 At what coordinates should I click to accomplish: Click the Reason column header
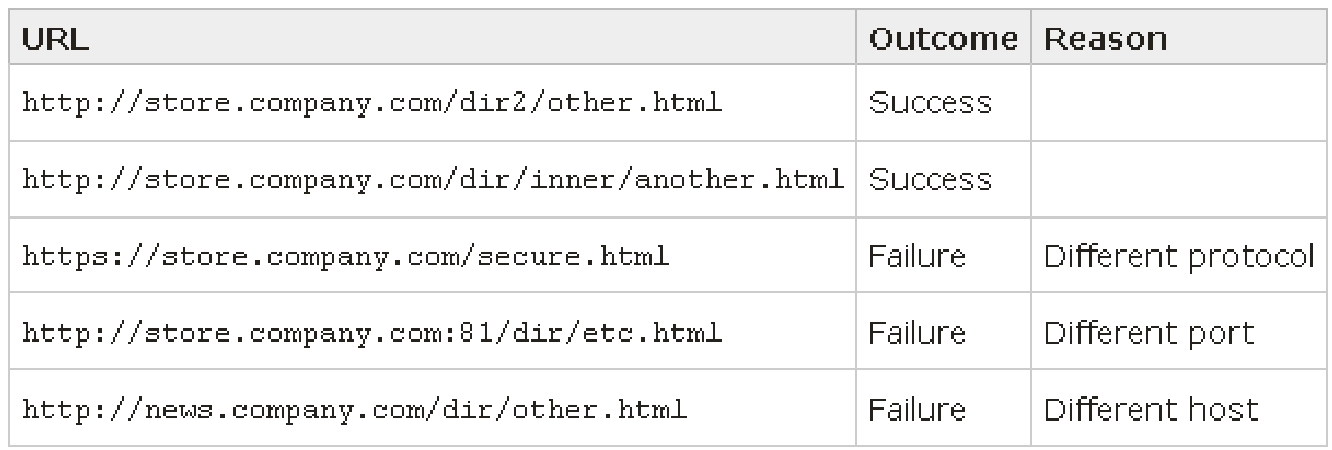tap(1179, 38)
